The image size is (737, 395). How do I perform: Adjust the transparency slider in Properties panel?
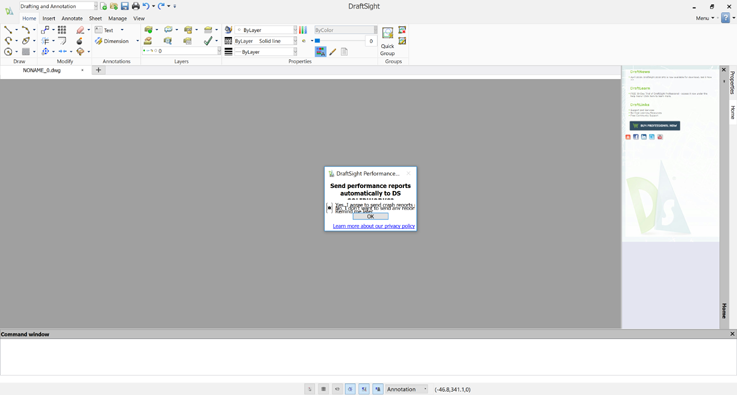pos(340,41)
